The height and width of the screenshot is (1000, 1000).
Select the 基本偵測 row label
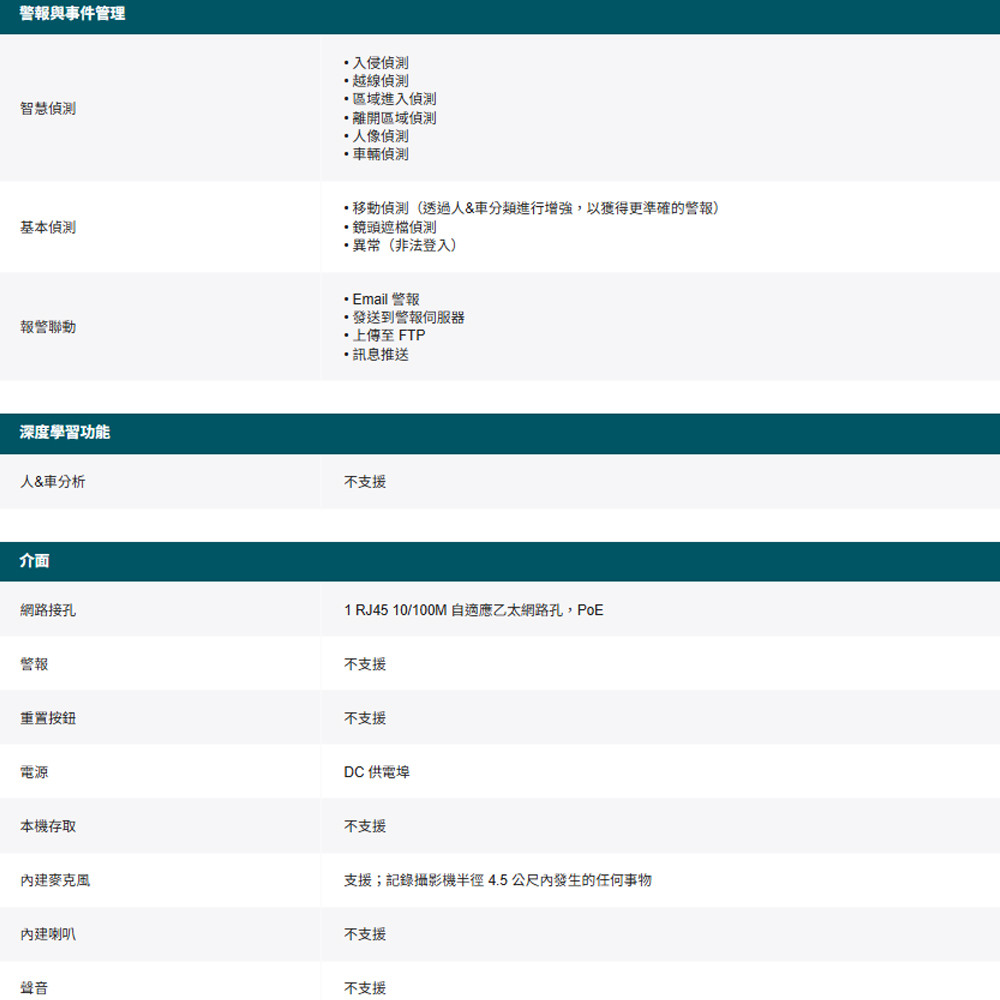point(48,227)
